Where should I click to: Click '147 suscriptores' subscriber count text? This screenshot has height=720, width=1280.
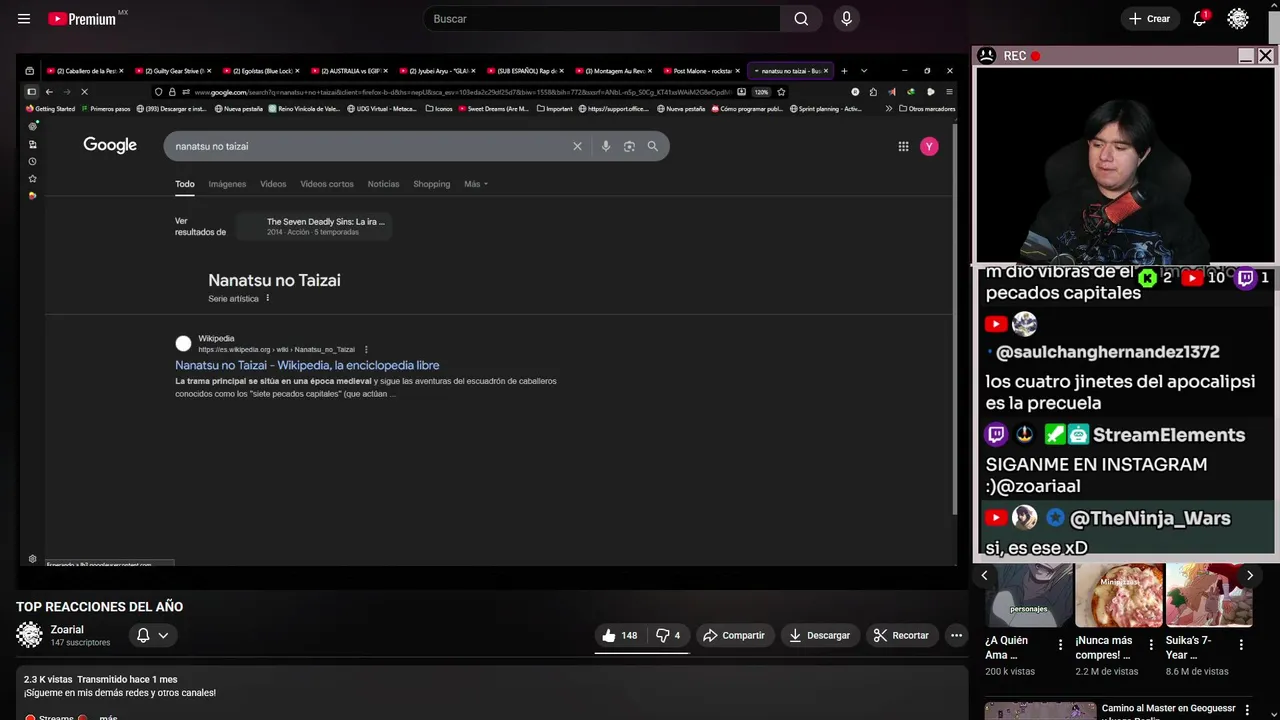point(80,643)
